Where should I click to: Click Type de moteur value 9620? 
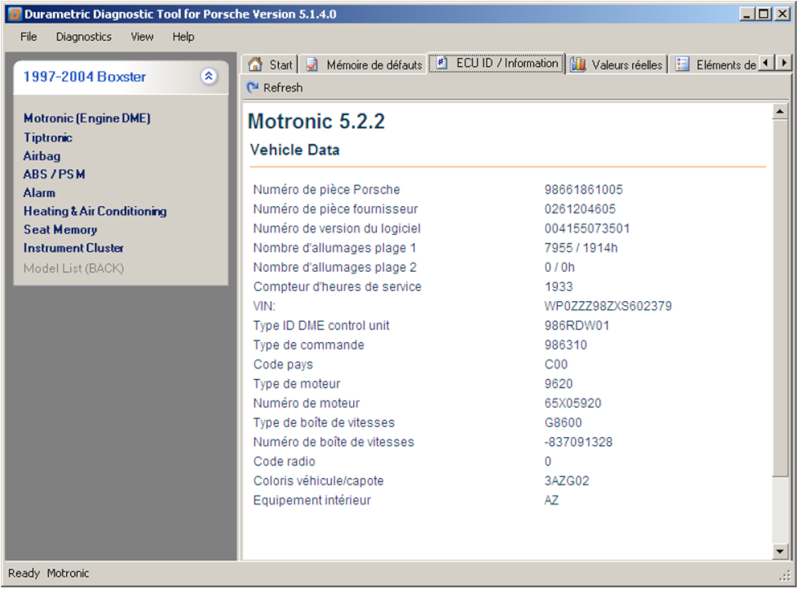558,384
